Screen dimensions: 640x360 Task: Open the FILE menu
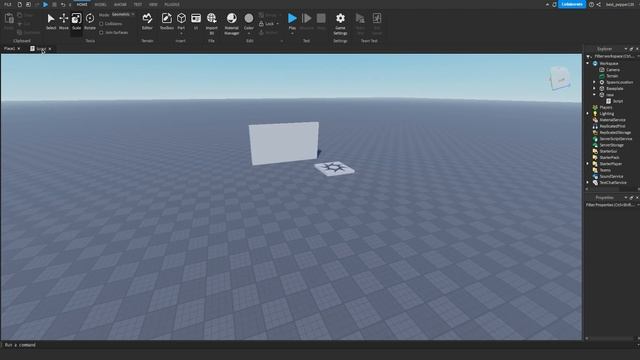[x=7, y=4]
